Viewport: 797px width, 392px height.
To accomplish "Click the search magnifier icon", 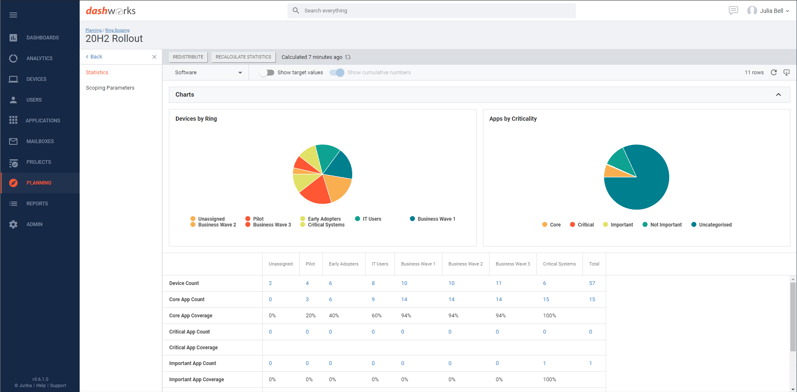I will 296,11.
